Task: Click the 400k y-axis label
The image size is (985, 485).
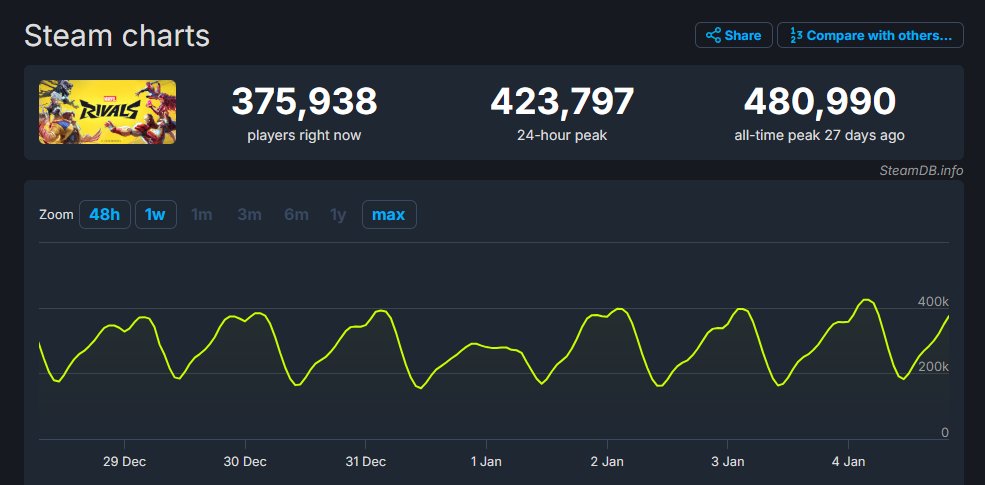Action: 933,302
